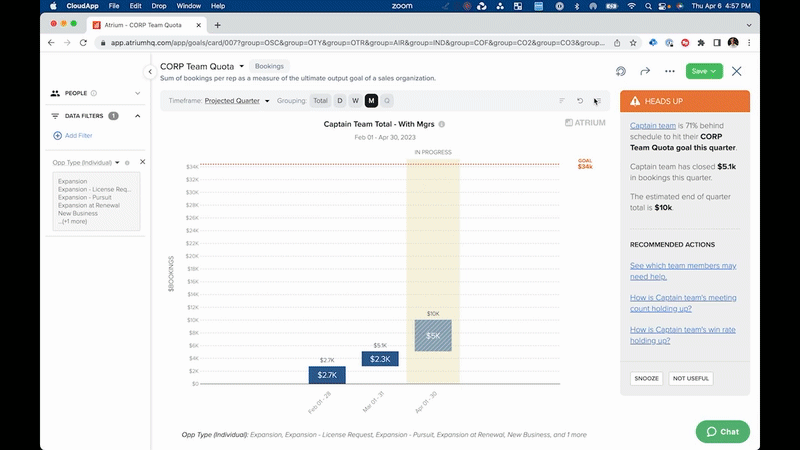Click the Captain team link
Screen dimensions: 800x450
pyautogui.click(x=653, y=126)
